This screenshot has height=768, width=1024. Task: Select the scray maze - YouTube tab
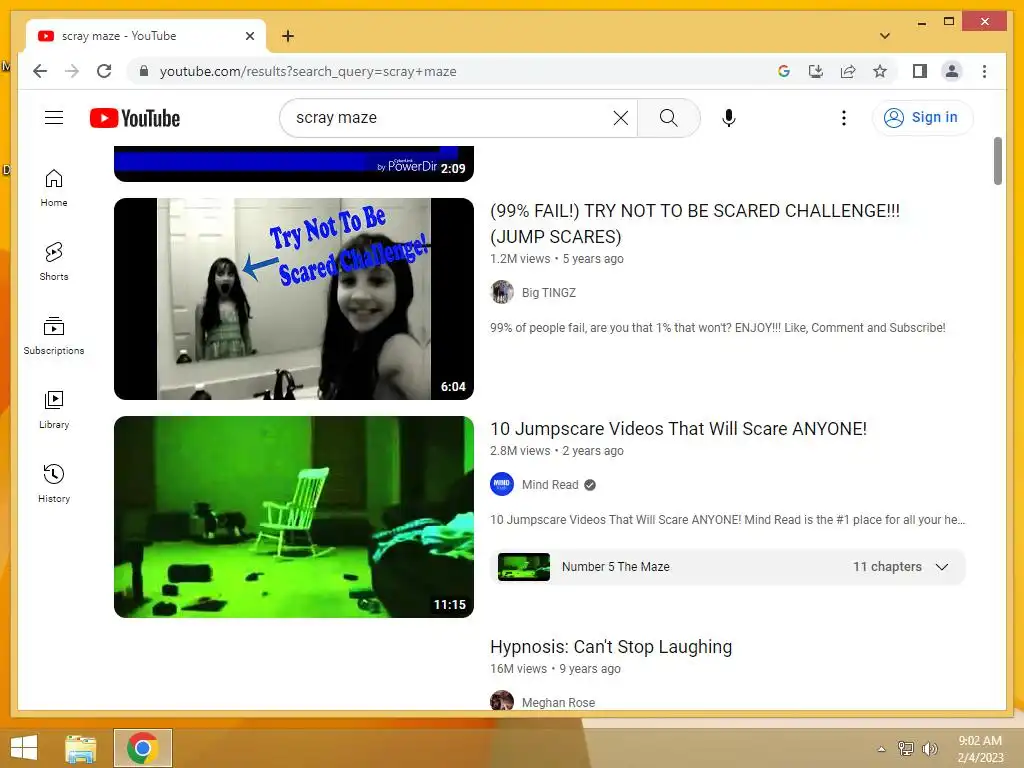pos(145,36)
